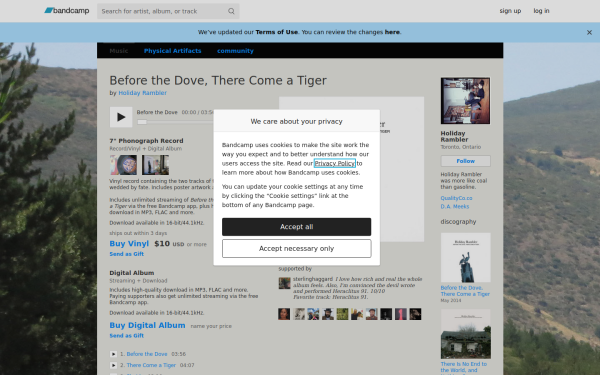
Task: Click the search magnifier icon
Action: click(x=231, y=11)
